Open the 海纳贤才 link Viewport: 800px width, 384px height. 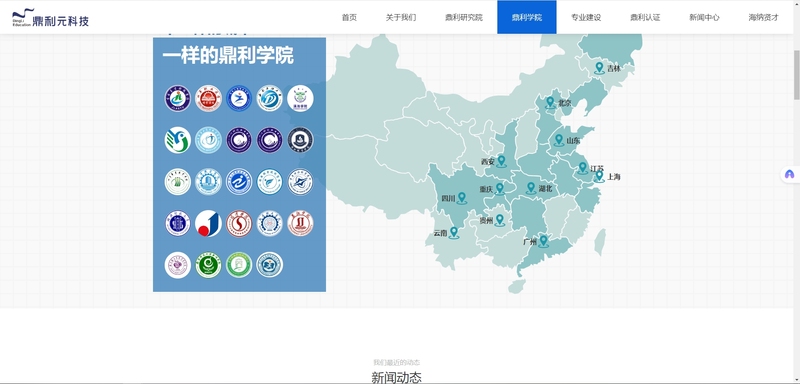pos(764,17)
